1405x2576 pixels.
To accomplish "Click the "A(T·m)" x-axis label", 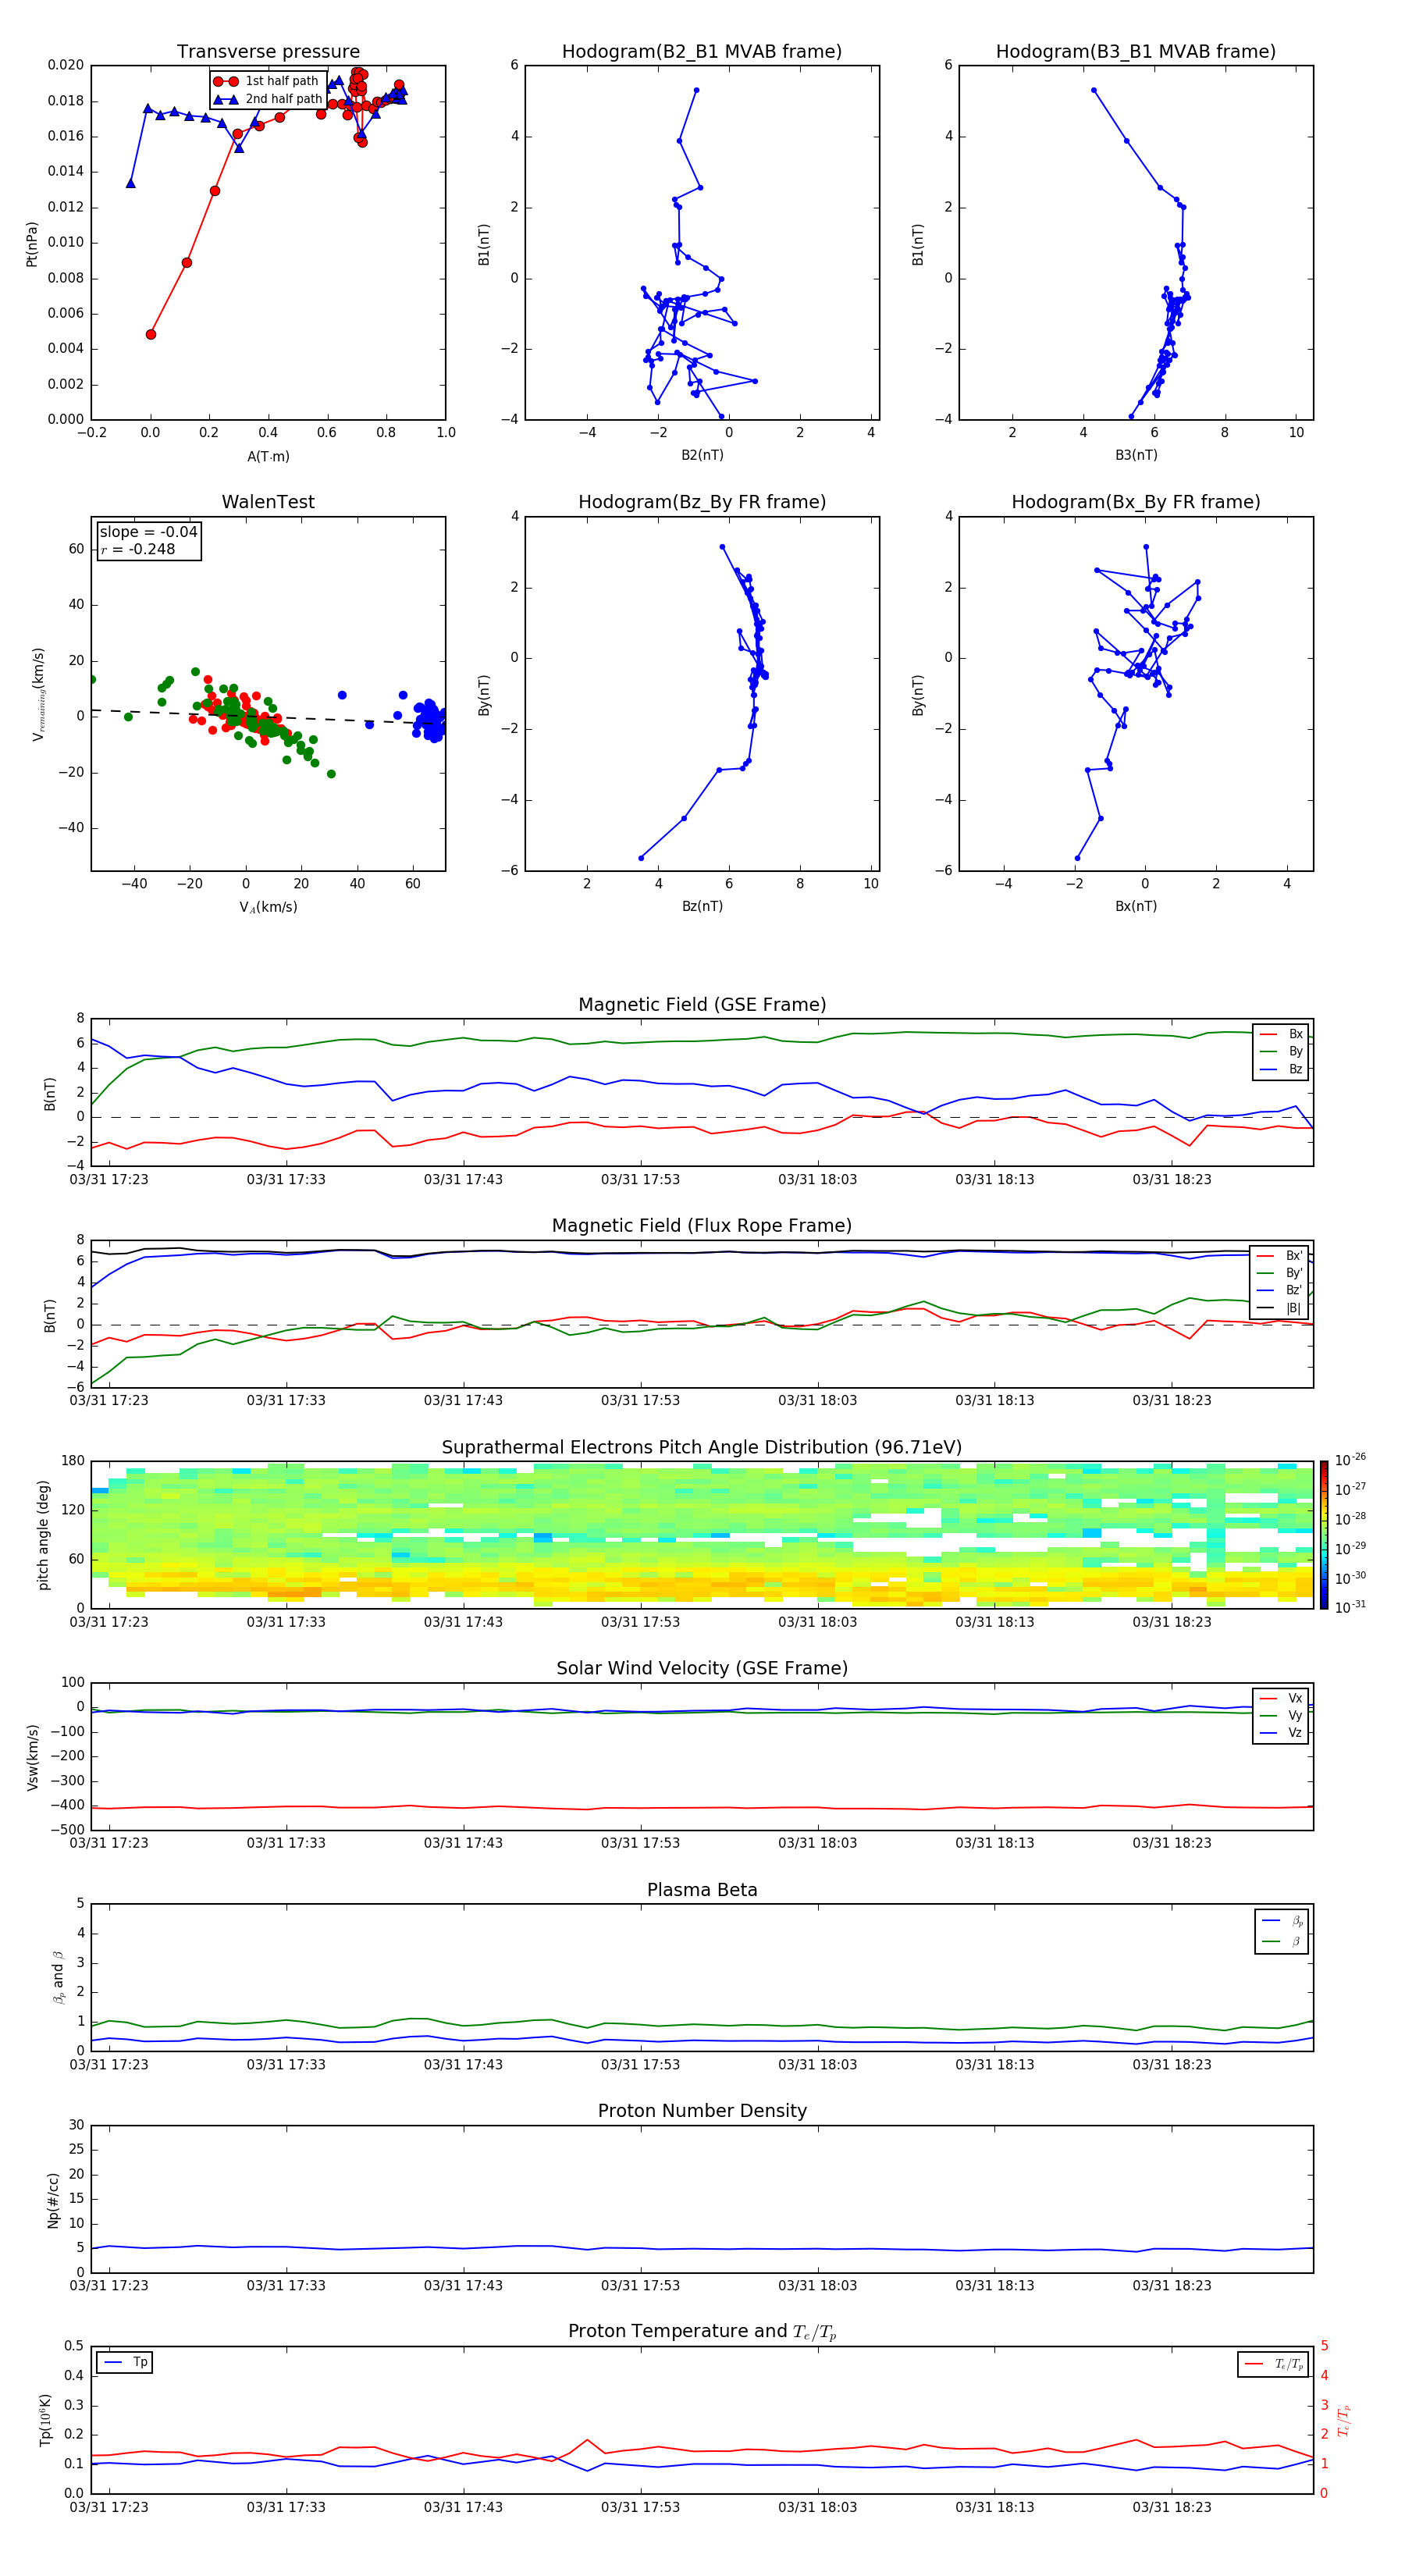I will [x=268, y=456].
